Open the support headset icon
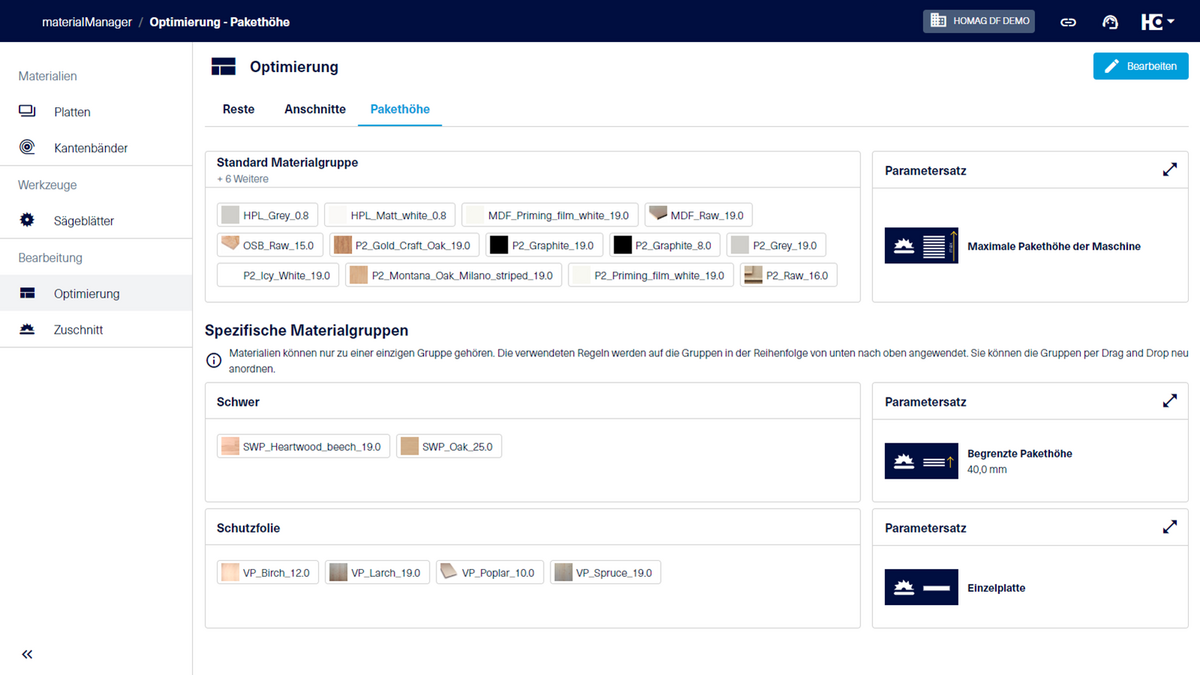Image resolution: width=1200 pixels, height=675 pixels. [x=1110, y=21]
